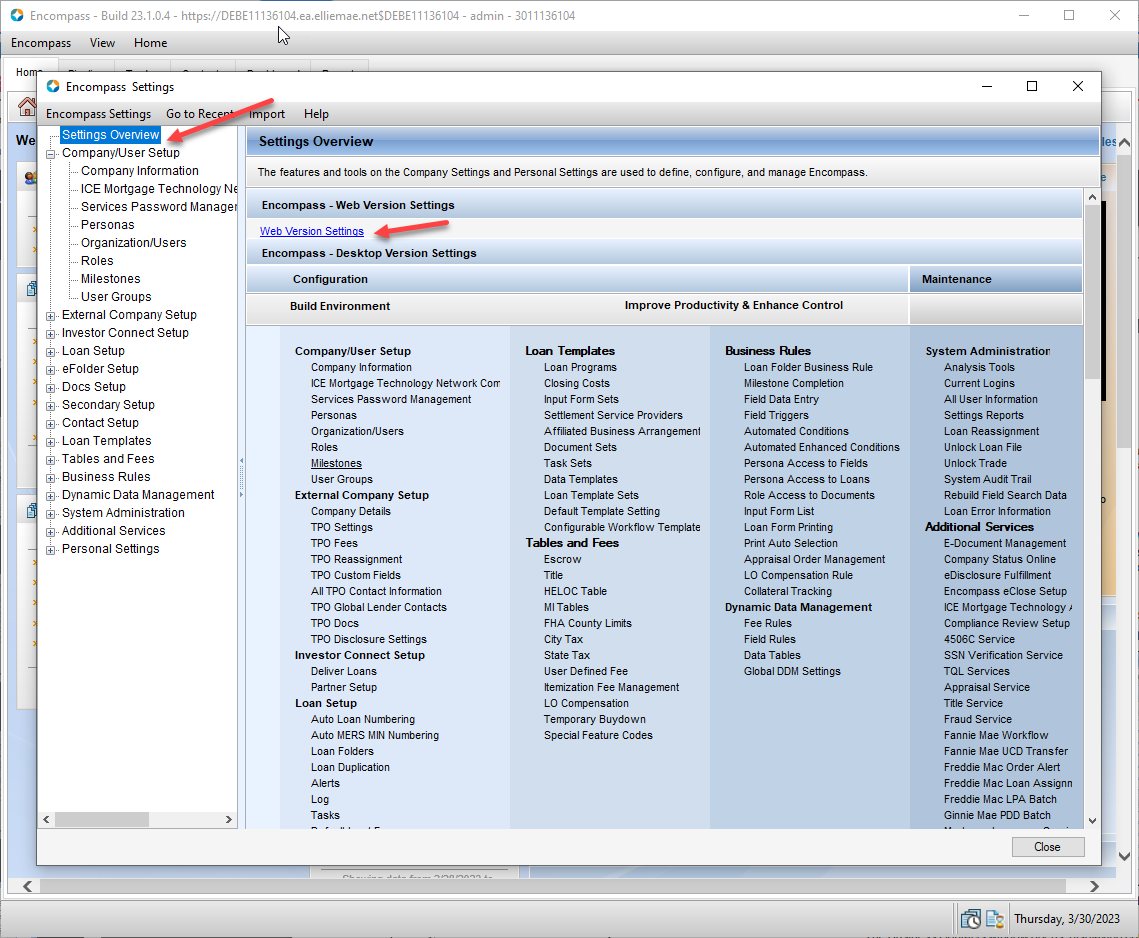The image size is (1139, 938).
Task: Select Additional Services in the left tree
Action: (x=113, y=531)
